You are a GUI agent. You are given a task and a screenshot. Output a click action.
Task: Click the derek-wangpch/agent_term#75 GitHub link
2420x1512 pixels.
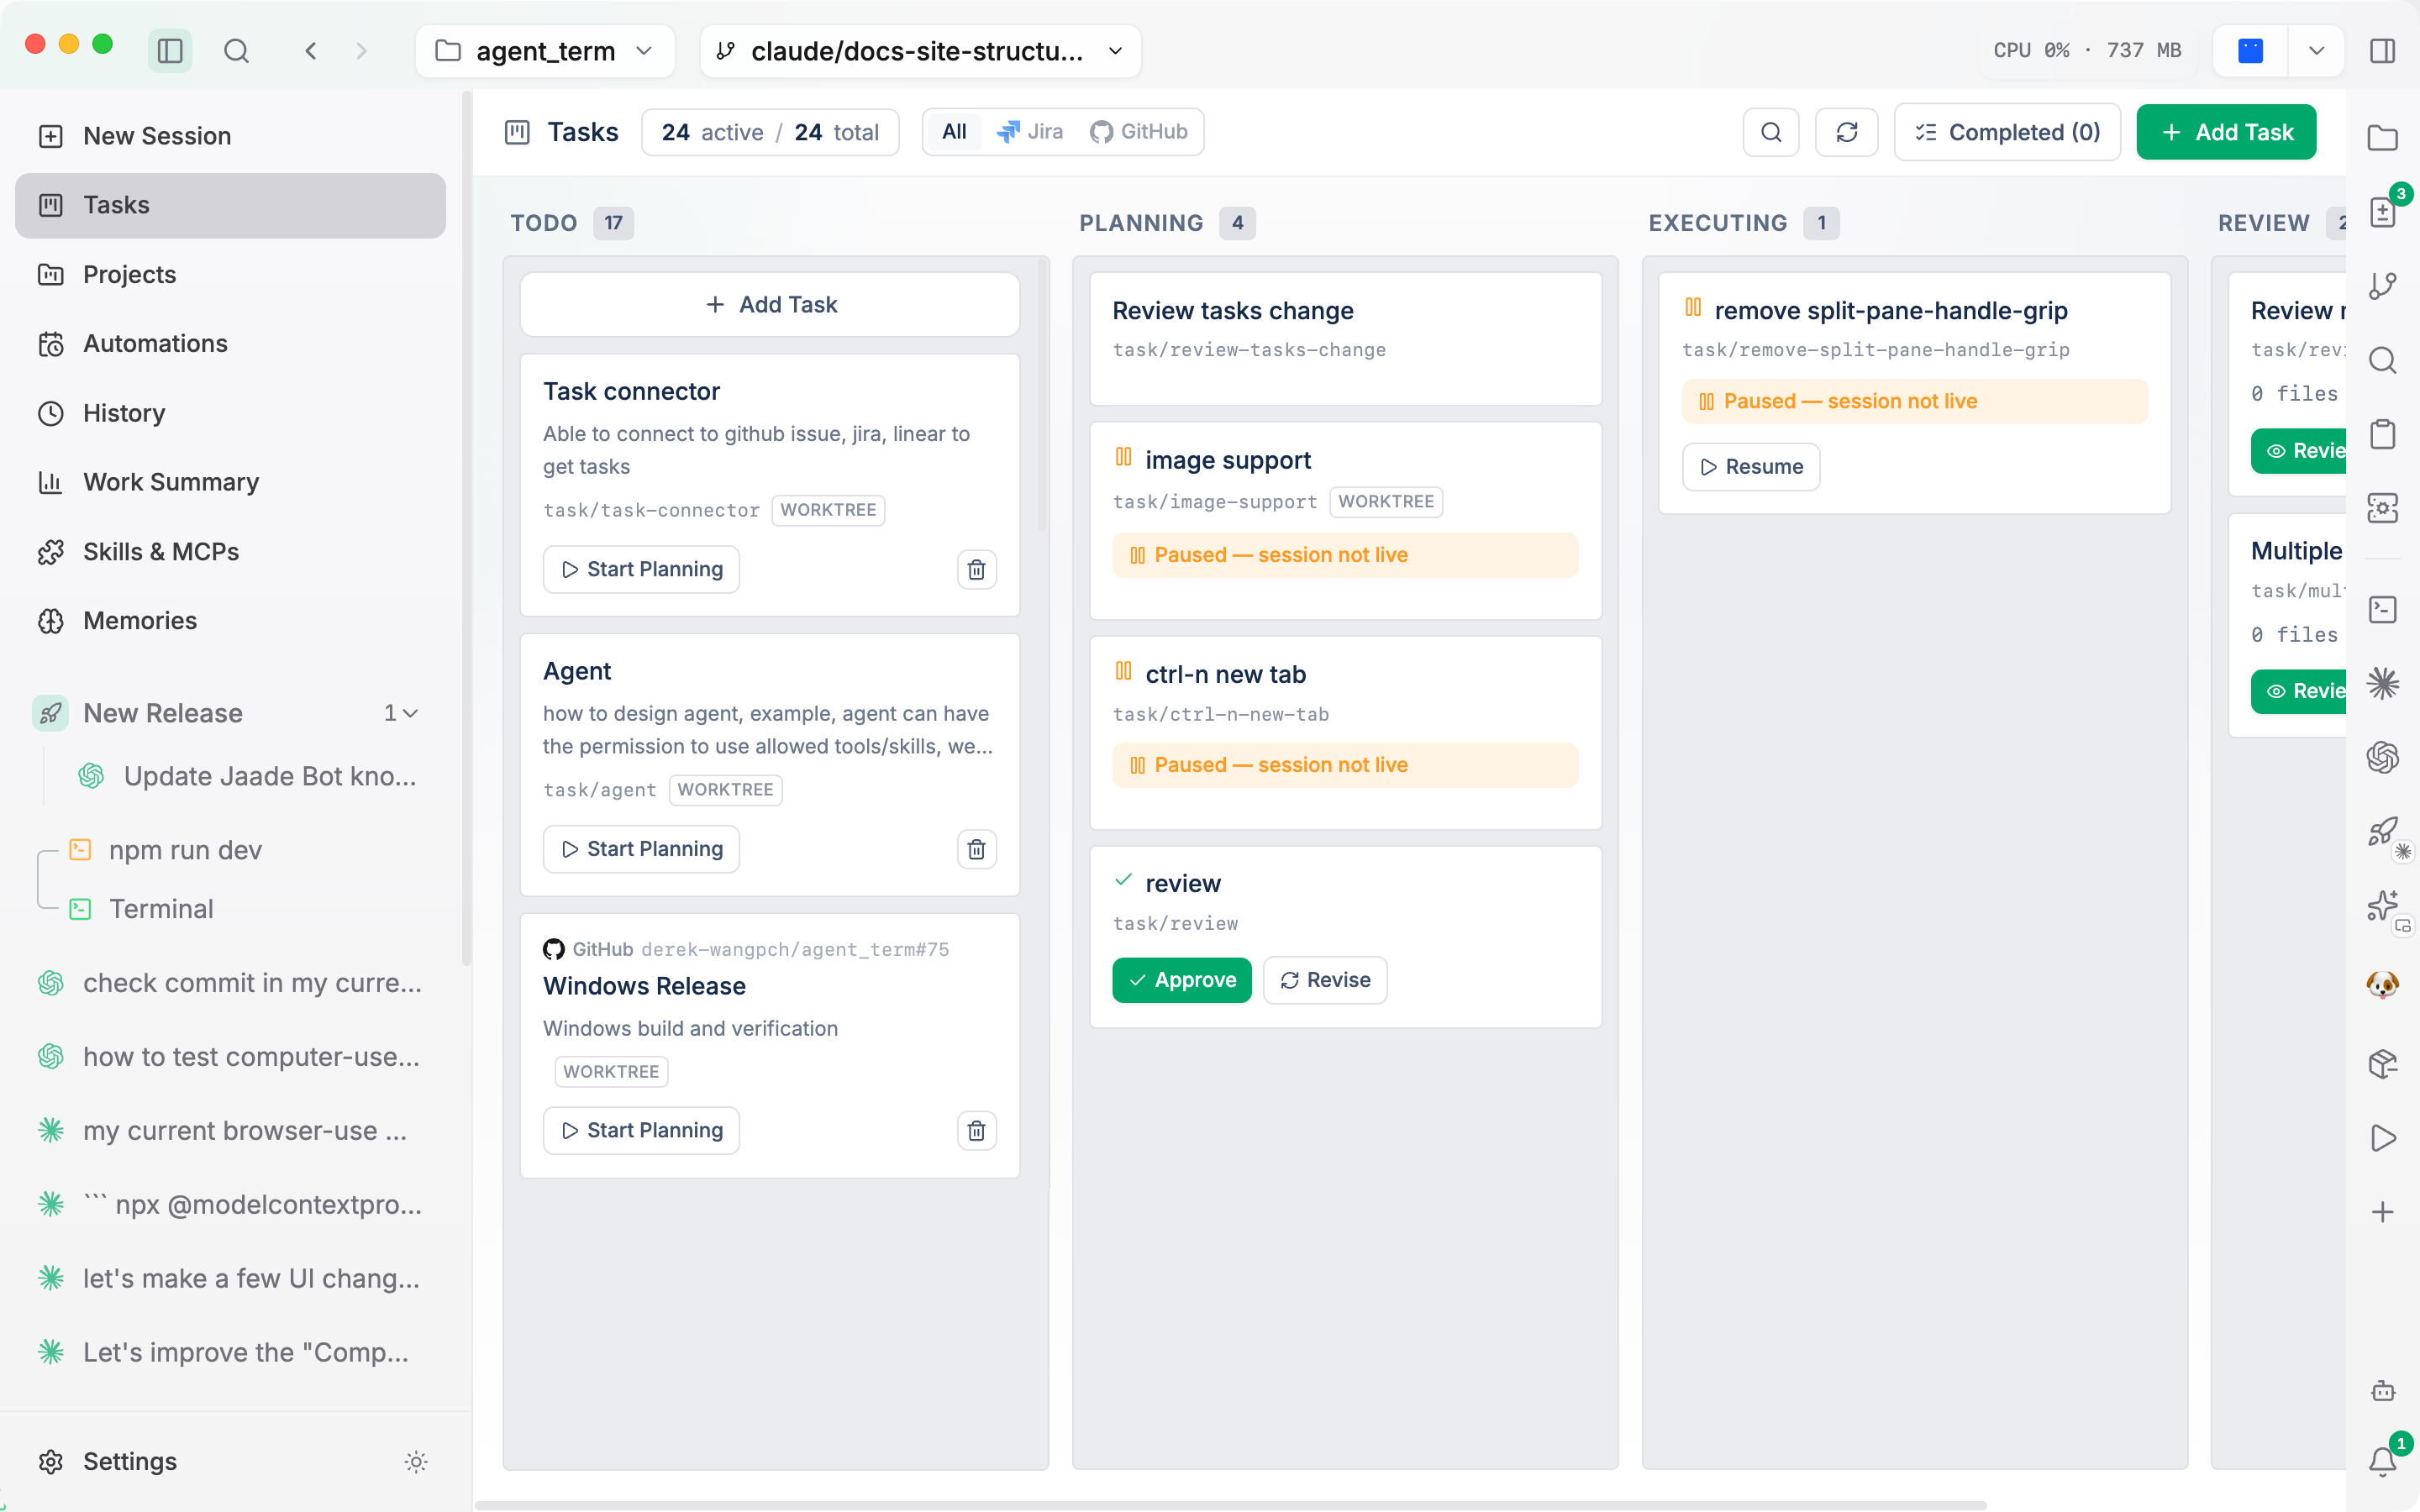point(794,949)
